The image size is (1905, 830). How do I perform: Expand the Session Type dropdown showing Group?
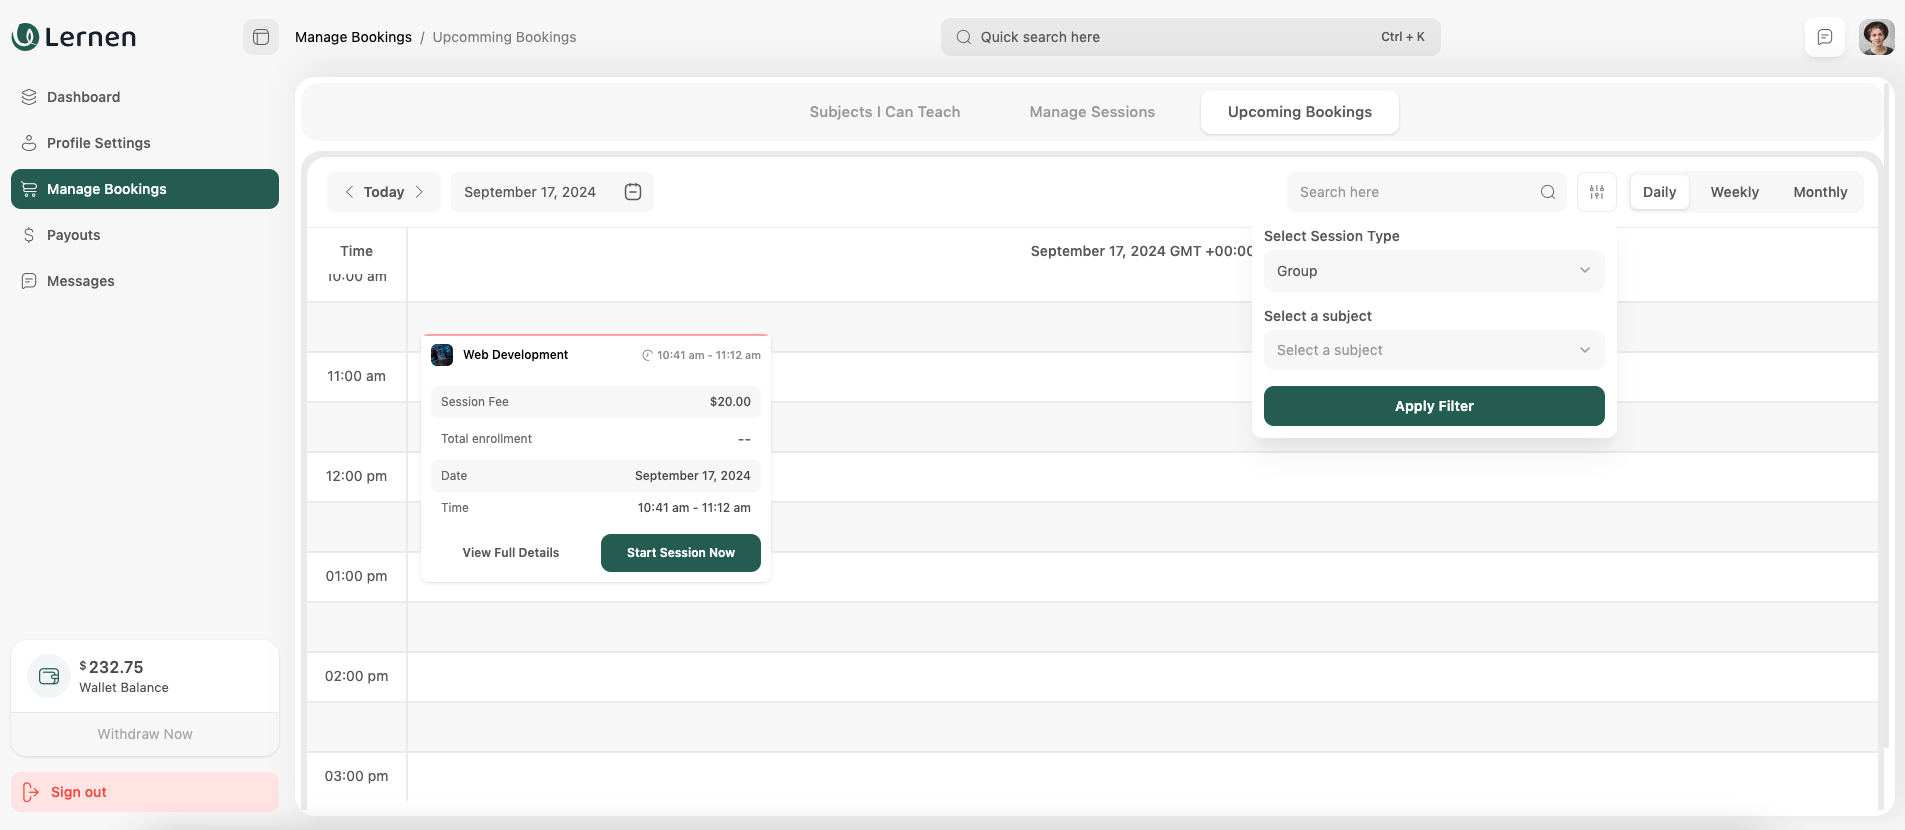(x=1433, y=271)
